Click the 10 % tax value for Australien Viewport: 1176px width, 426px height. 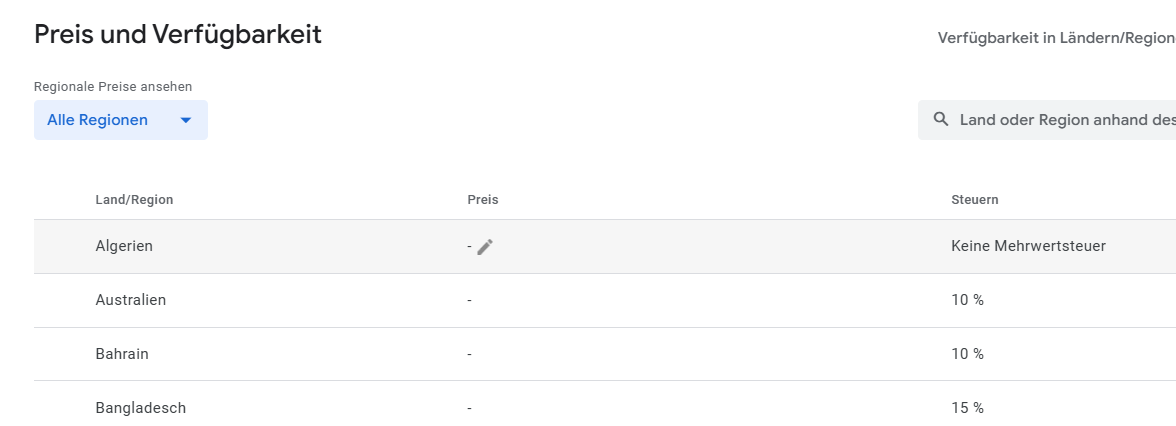[x=967, y=300]
